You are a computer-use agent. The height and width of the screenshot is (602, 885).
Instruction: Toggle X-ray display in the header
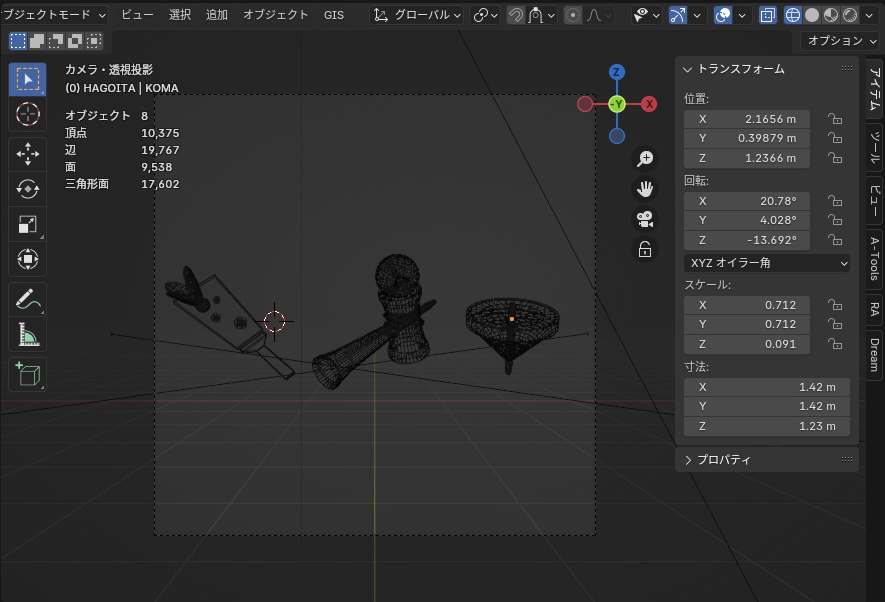click(767, 15)
